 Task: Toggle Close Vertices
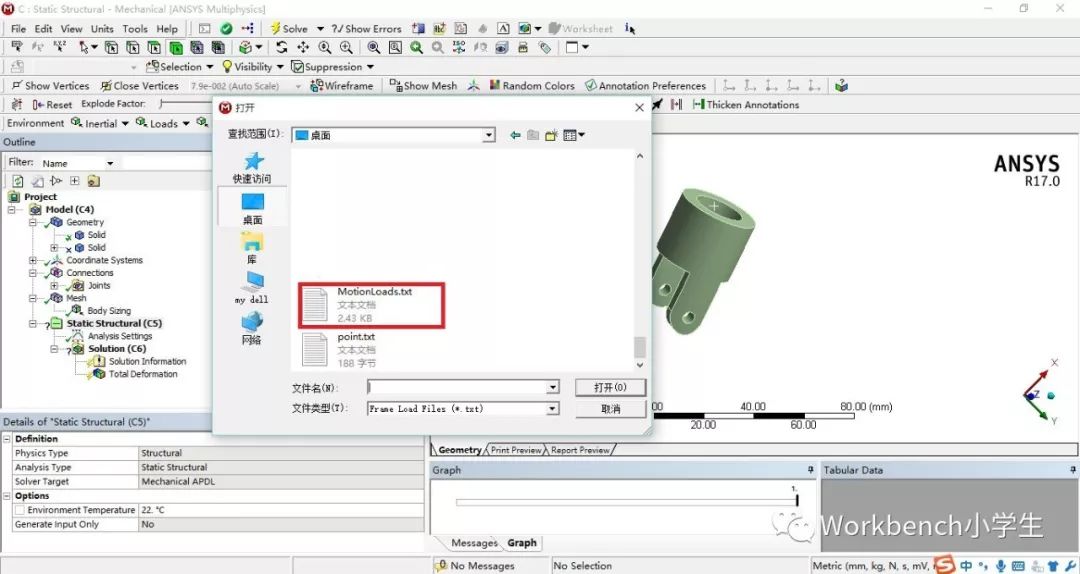140,85
